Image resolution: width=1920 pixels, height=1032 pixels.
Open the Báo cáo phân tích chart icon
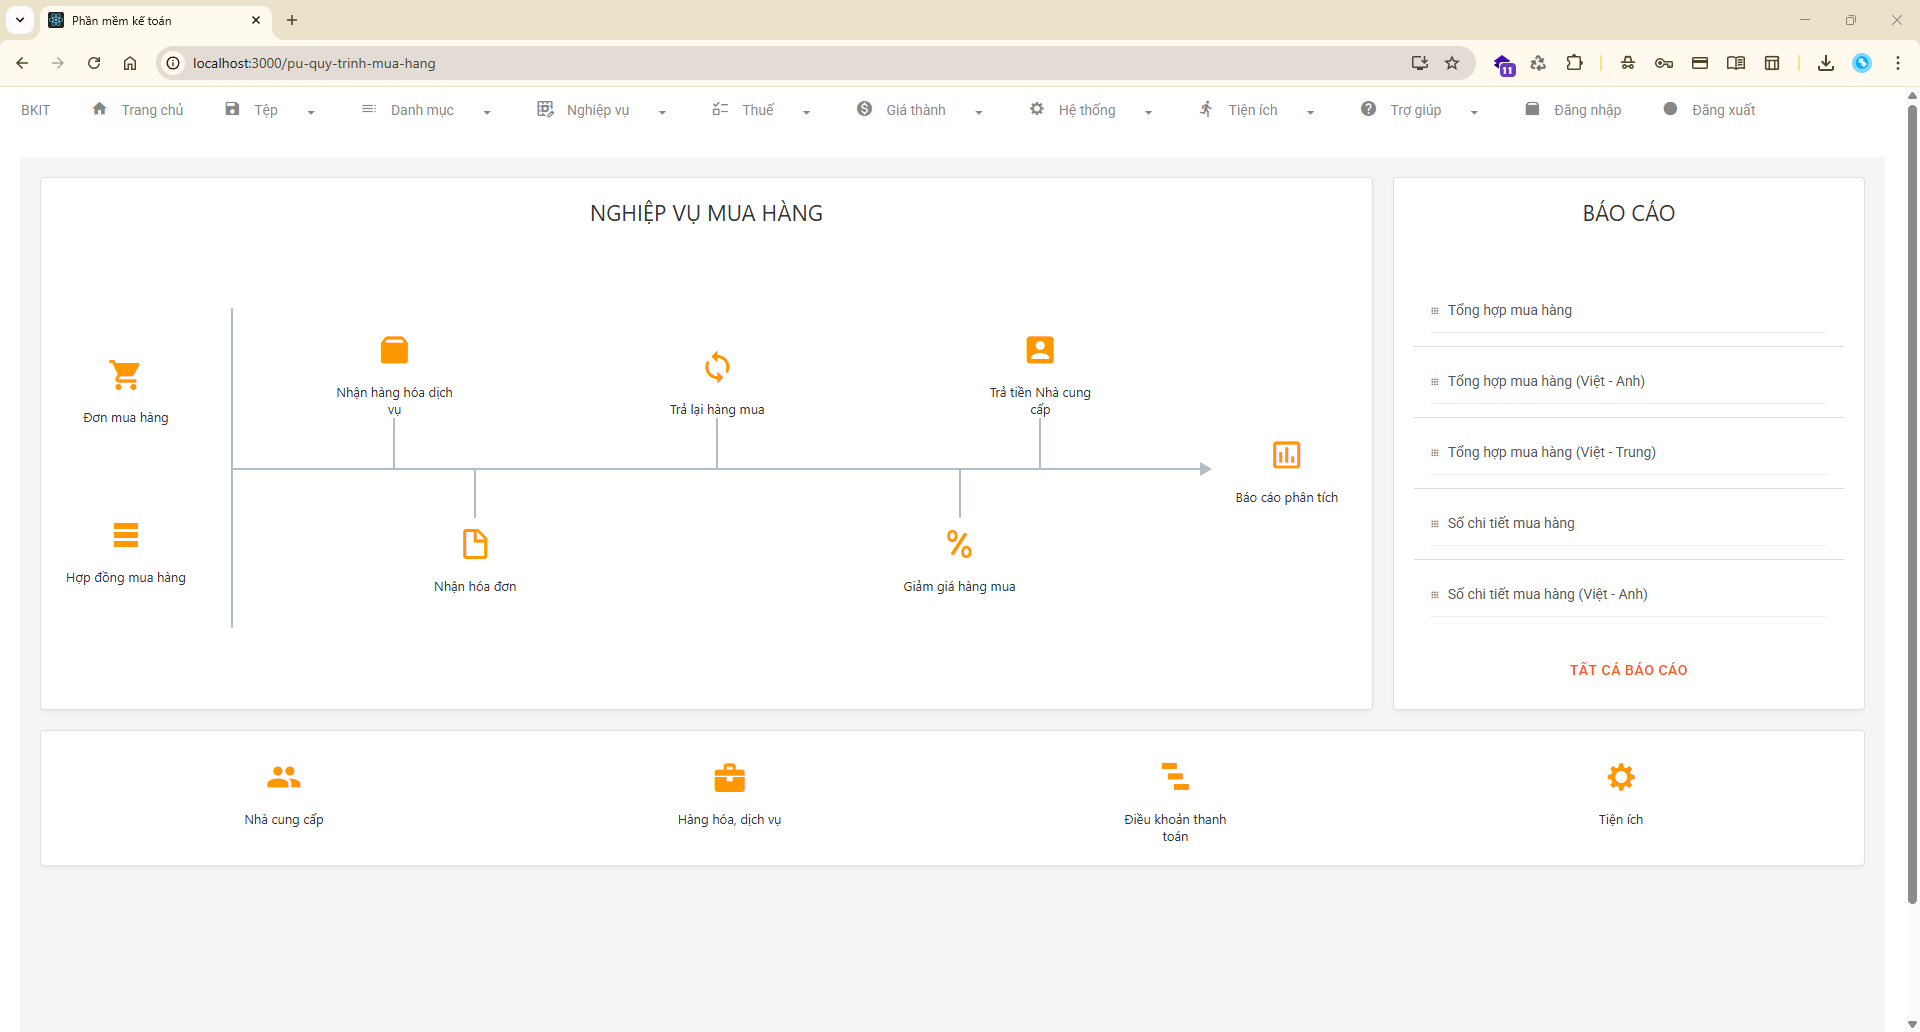(x=1286, y=455)
